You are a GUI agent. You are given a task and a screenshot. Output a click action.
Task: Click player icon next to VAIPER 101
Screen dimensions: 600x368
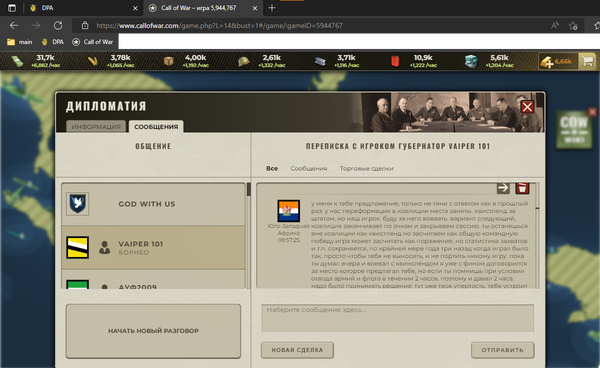104,248
